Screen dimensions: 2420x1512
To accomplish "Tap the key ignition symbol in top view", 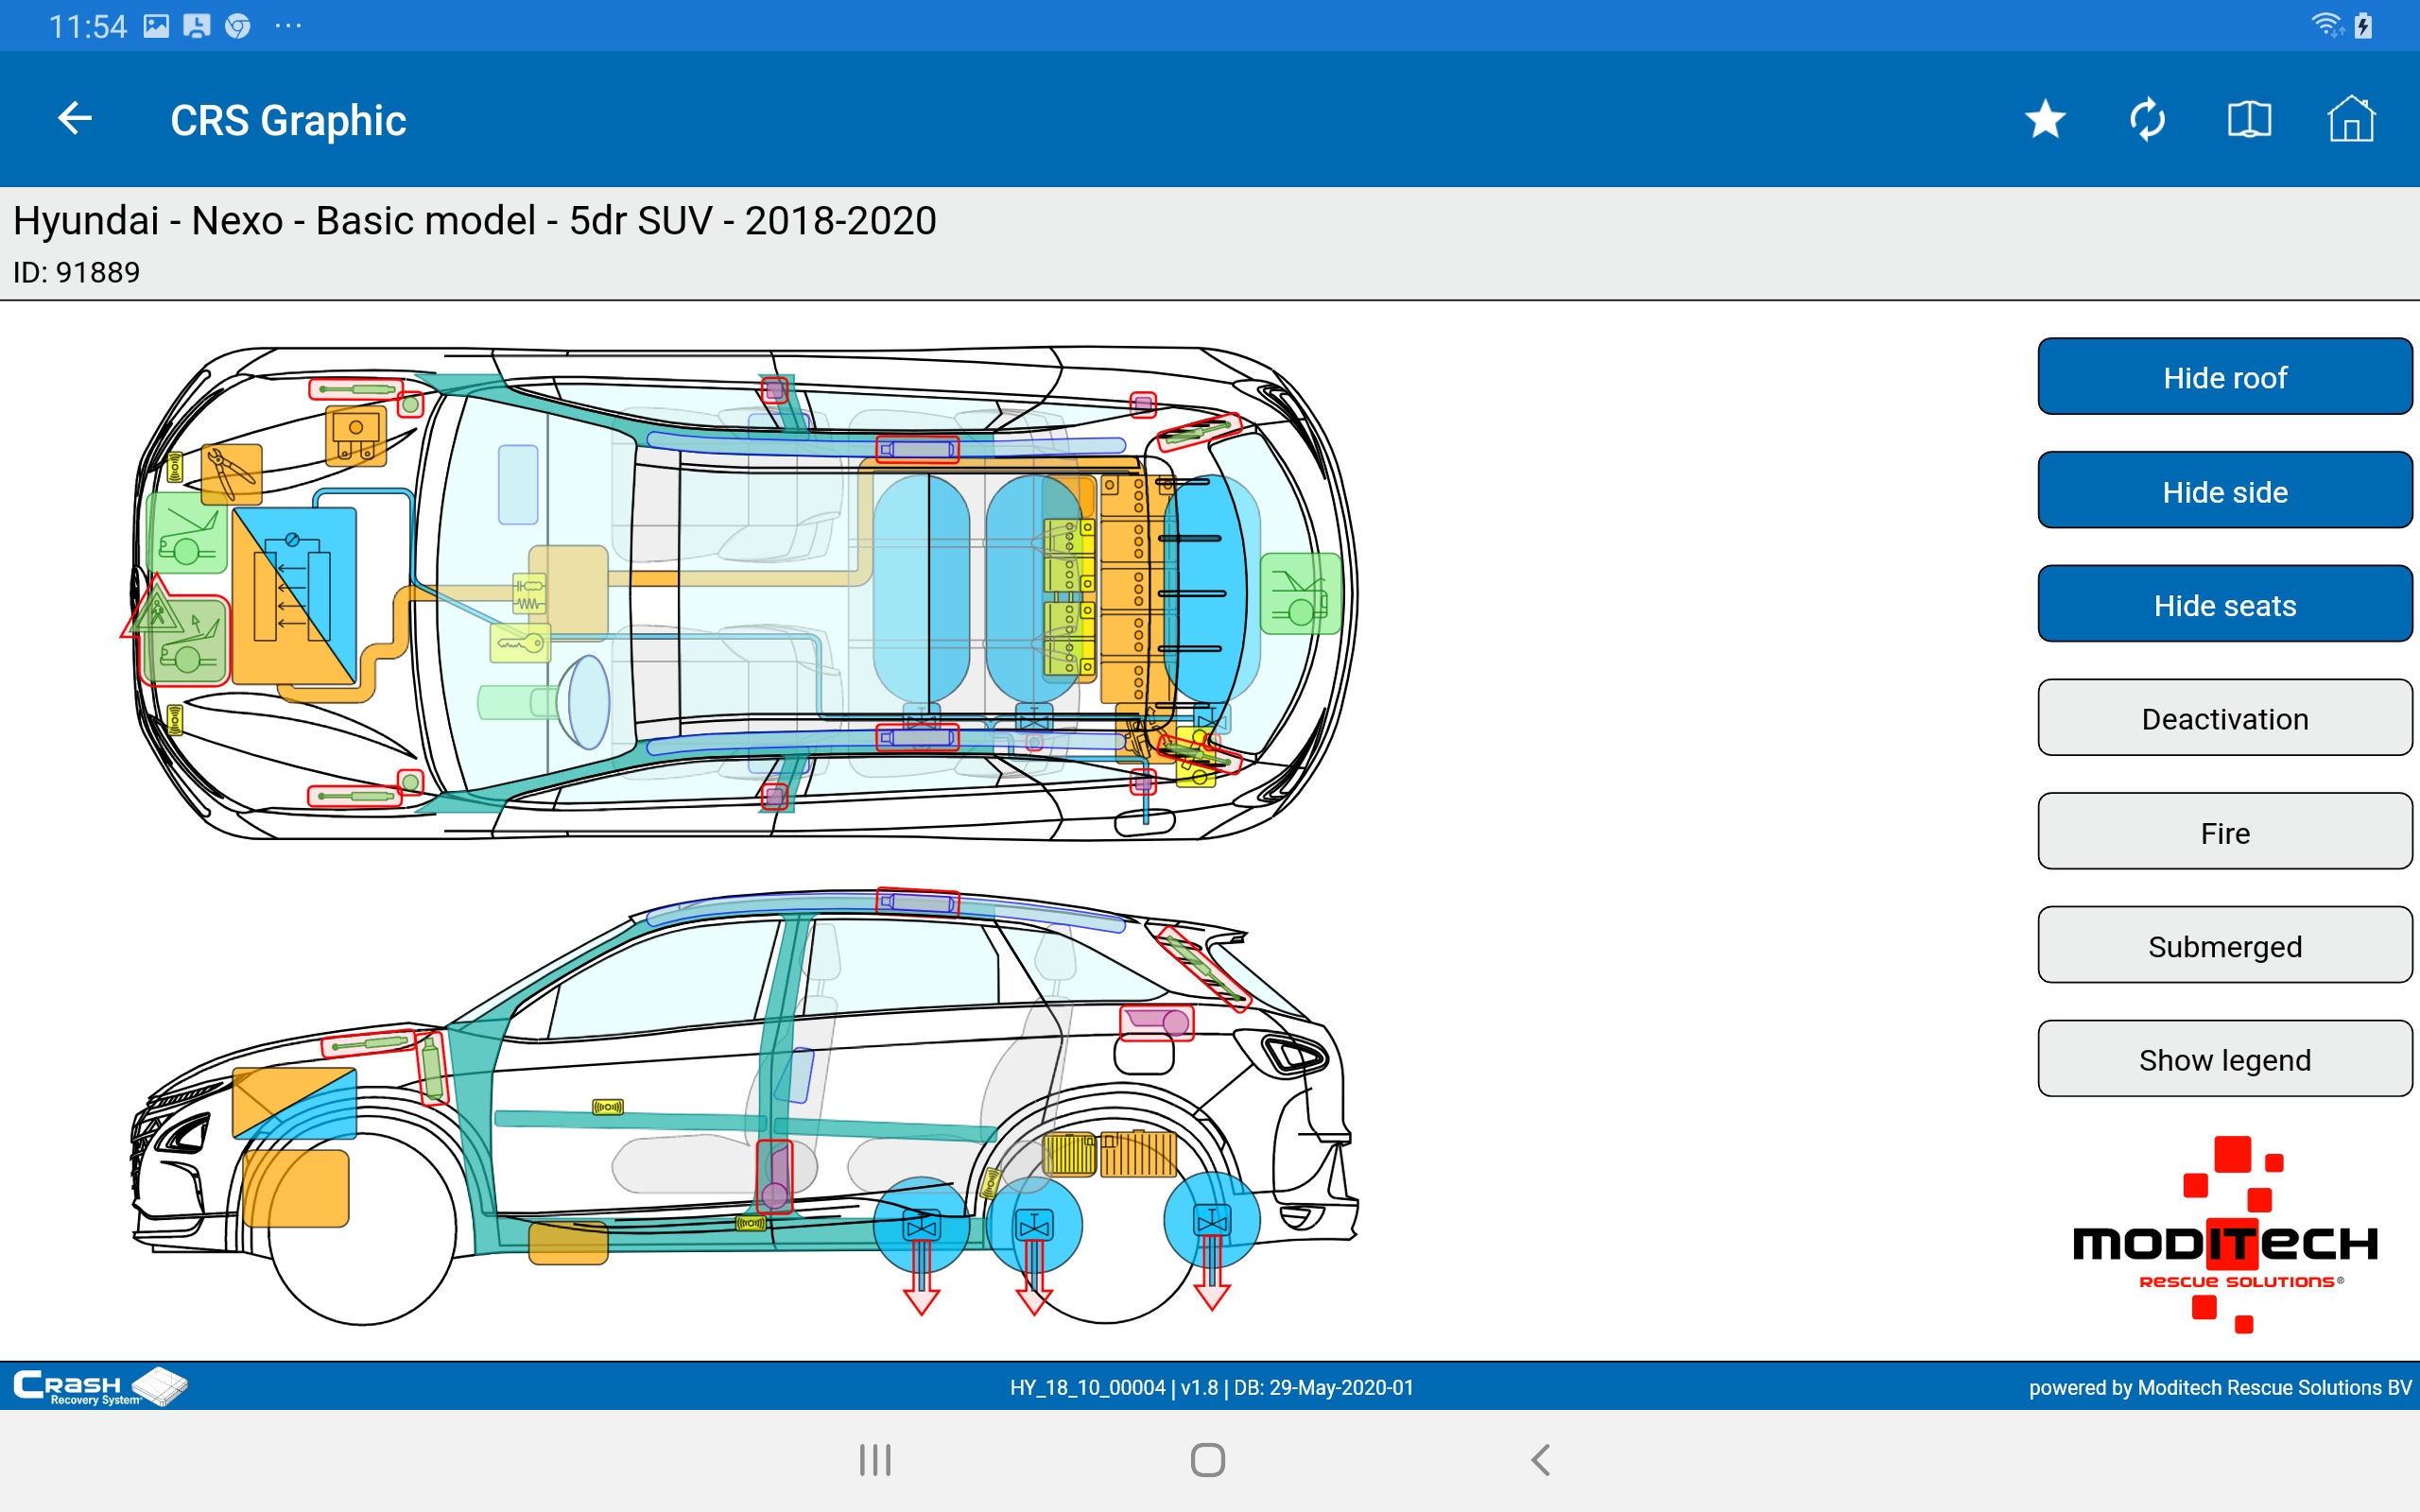I will pyautogui.click(x=520, y=643).
